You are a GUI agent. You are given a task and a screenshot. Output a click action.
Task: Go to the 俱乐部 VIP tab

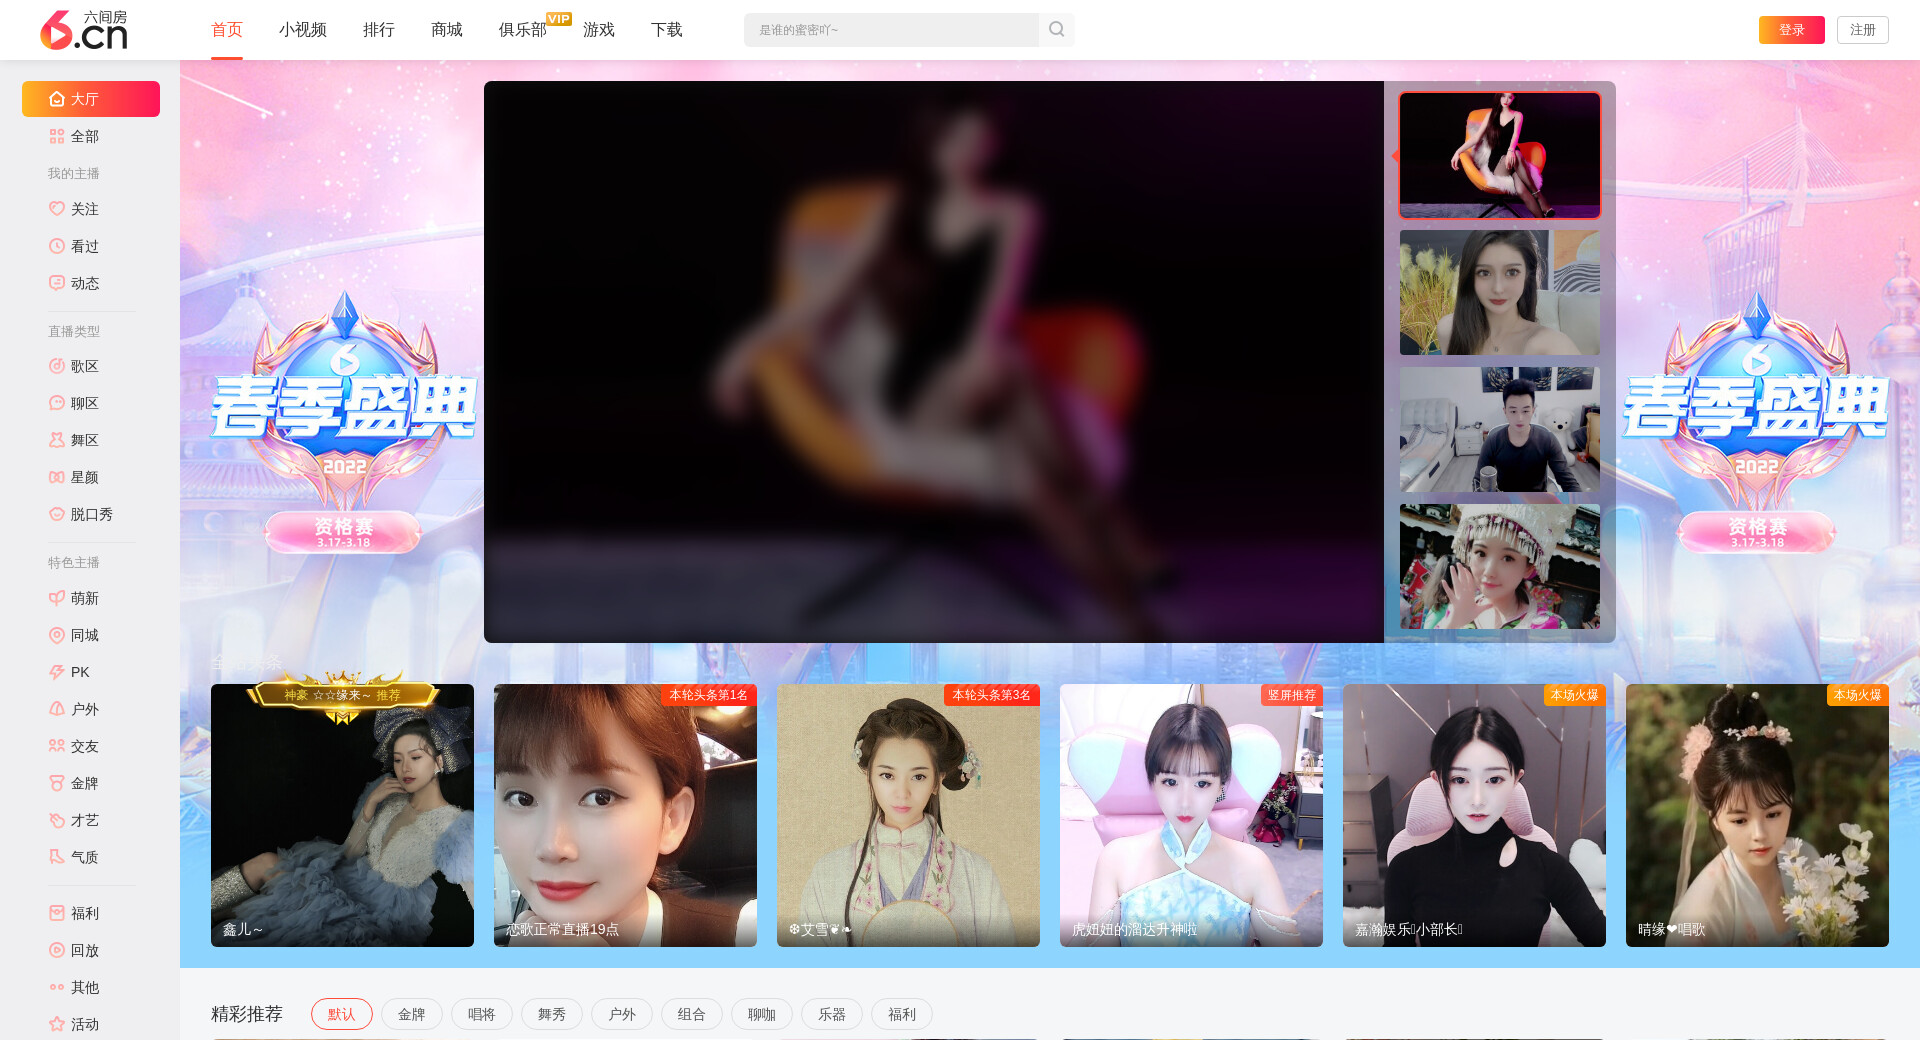pyautogui.click(x=523, y=30)
